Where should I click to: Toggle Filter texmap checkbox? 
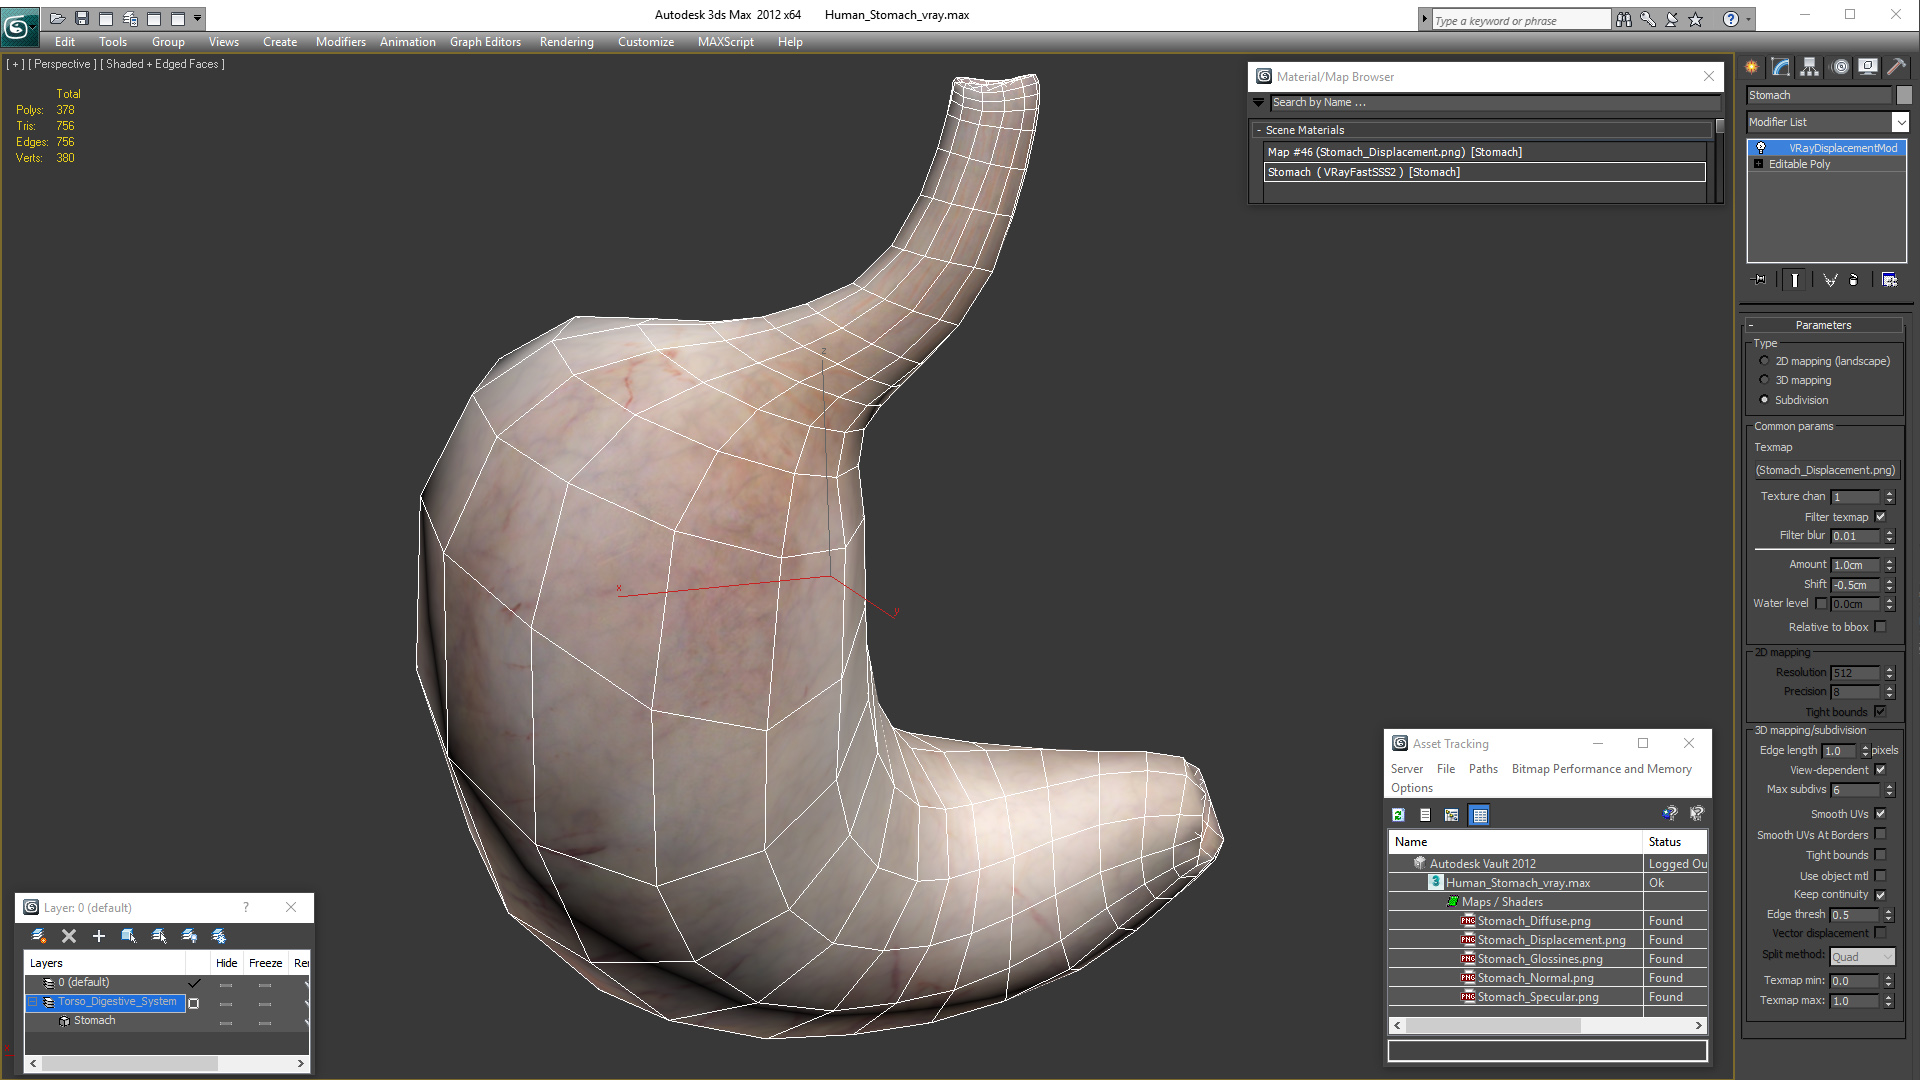coord(1880,517)
